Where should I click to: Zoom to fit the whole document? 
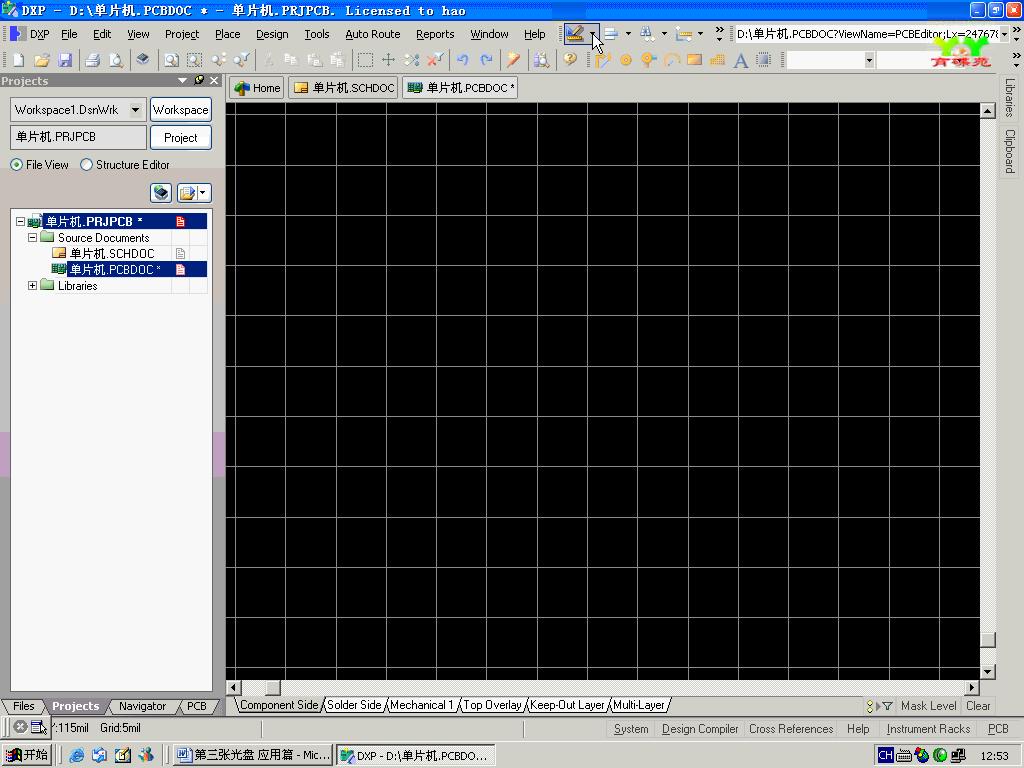171,60
